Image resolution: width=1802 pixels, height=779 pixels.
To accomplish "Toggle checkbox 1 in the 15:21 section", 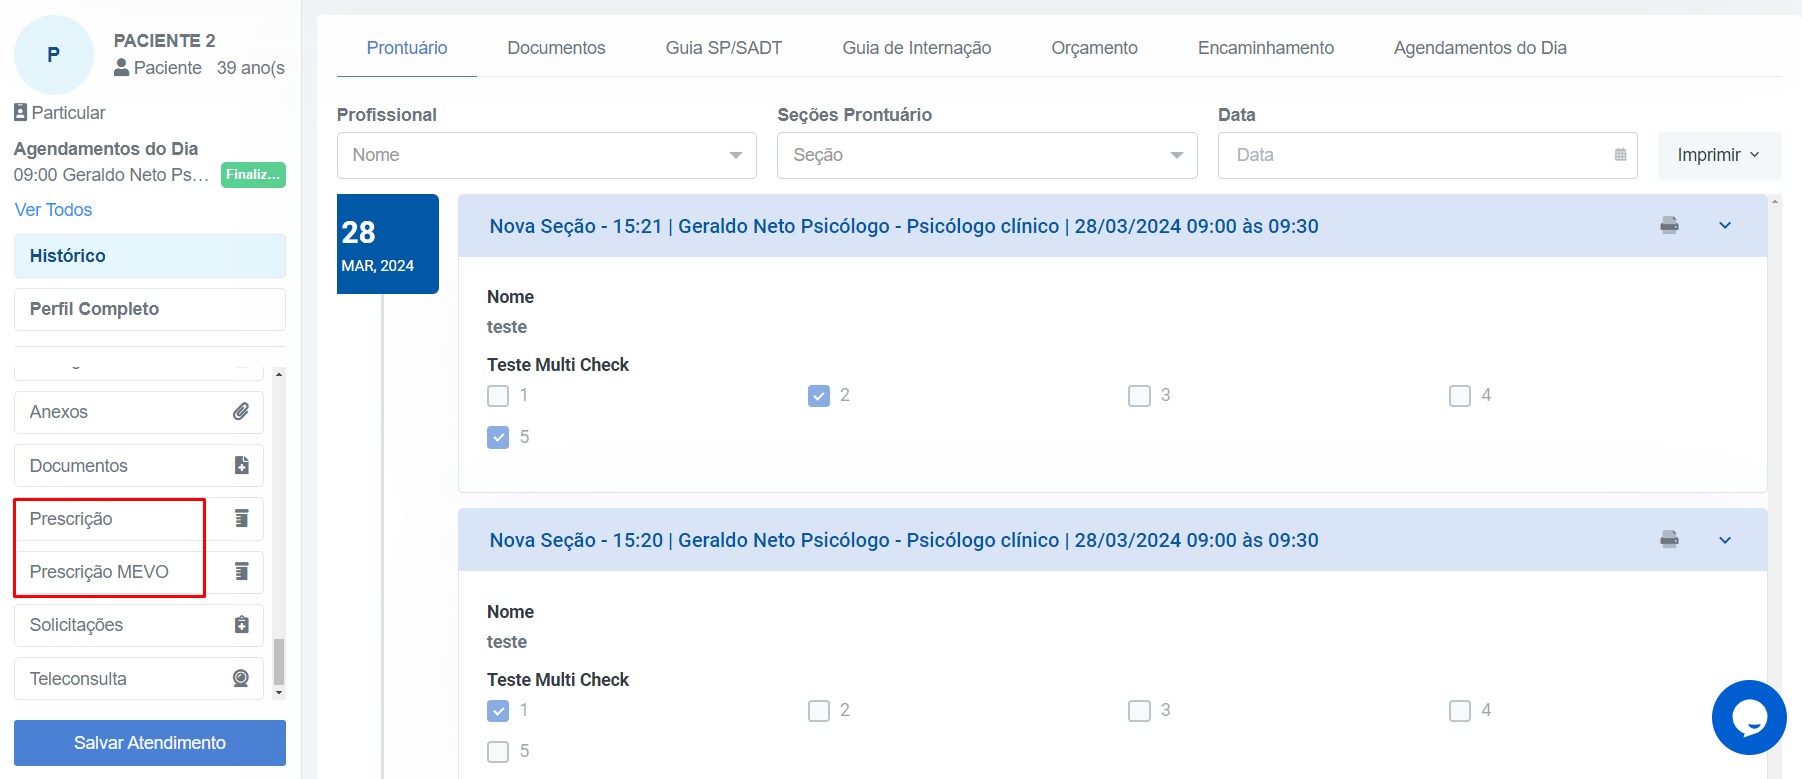I will pyautogui.click(x=498, y=396).
